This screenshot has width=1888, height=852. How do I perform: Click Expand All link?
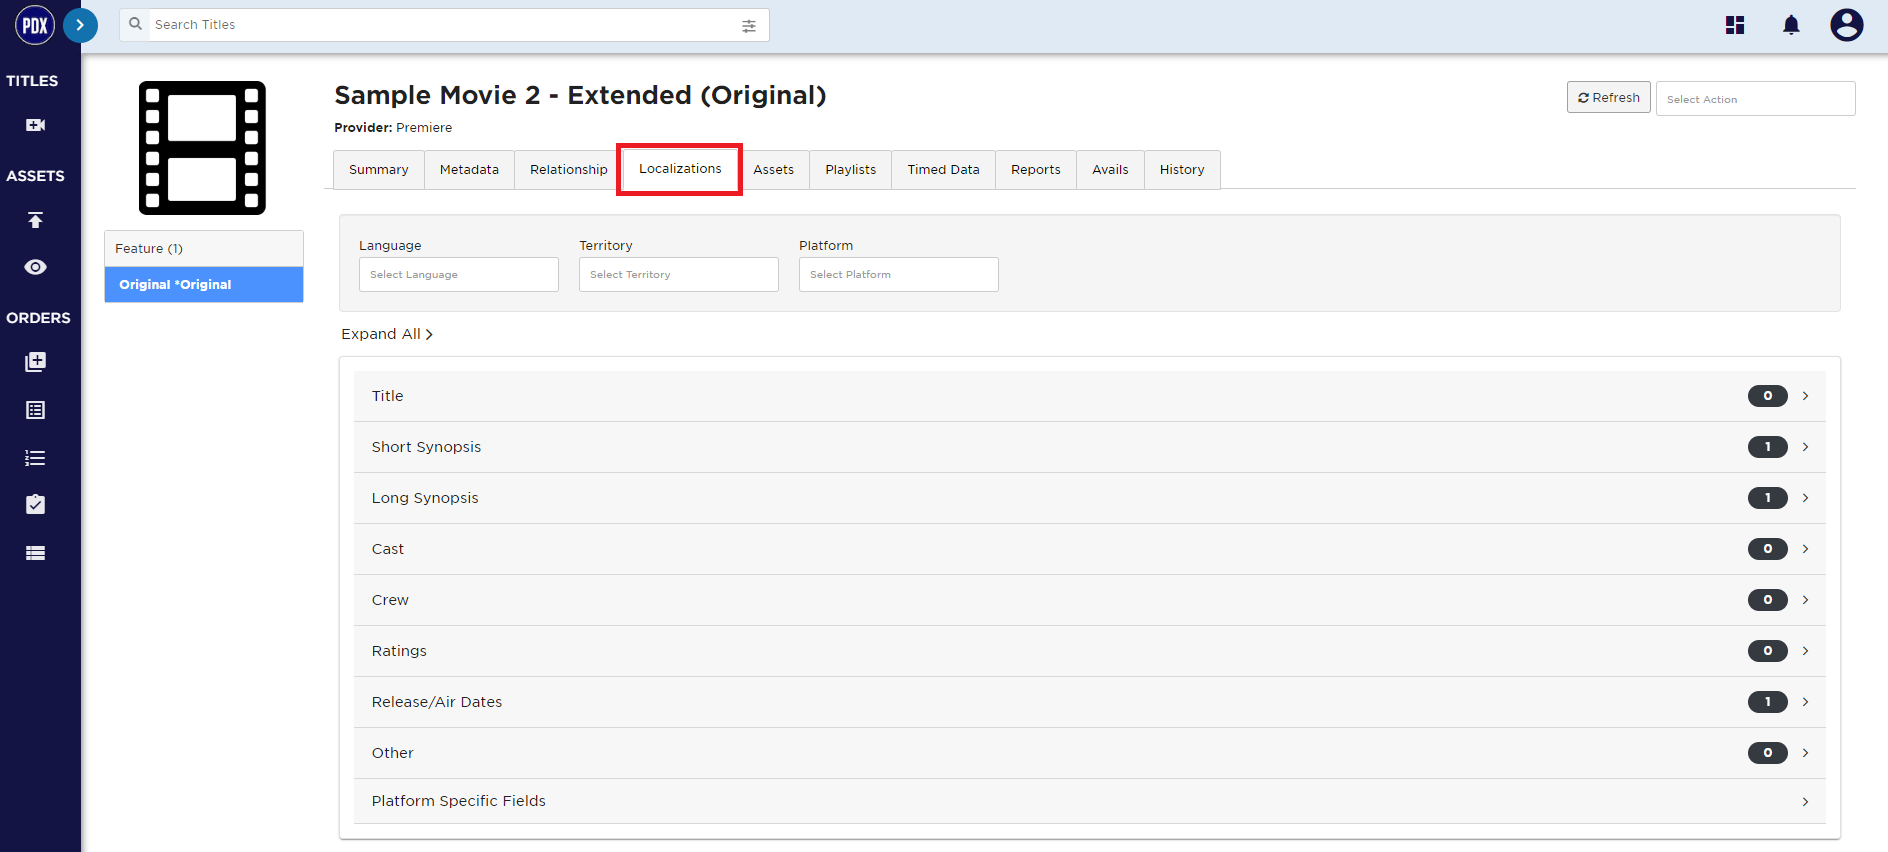pyautogui.click(x=387, y=334)
